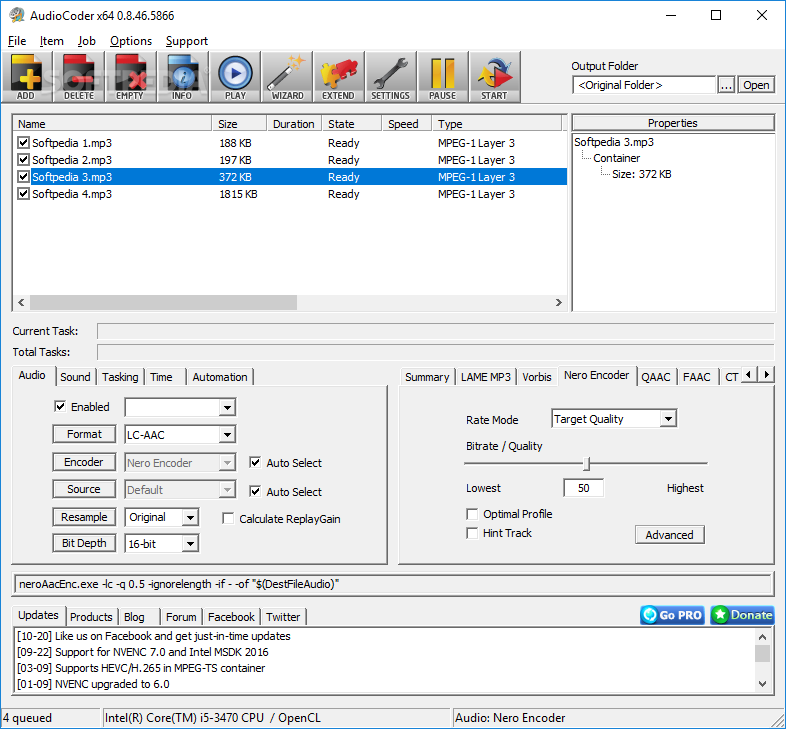The image size is (786, 729).
Task: Open the LC-AAC format dropdown
Action: (x=227, y=435)
